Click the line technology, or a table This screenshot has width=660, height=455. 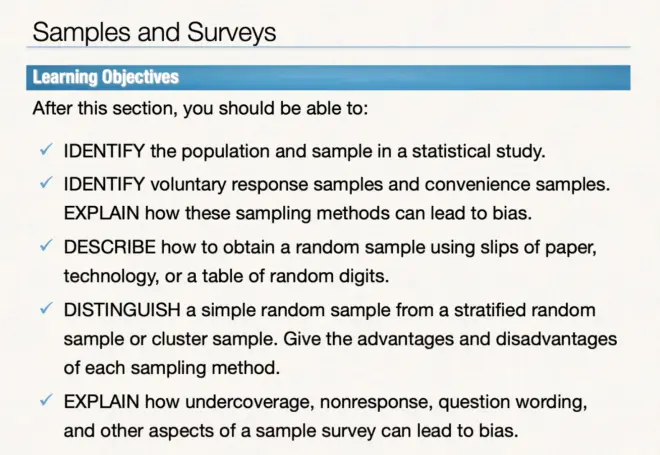tap(226, 277)
